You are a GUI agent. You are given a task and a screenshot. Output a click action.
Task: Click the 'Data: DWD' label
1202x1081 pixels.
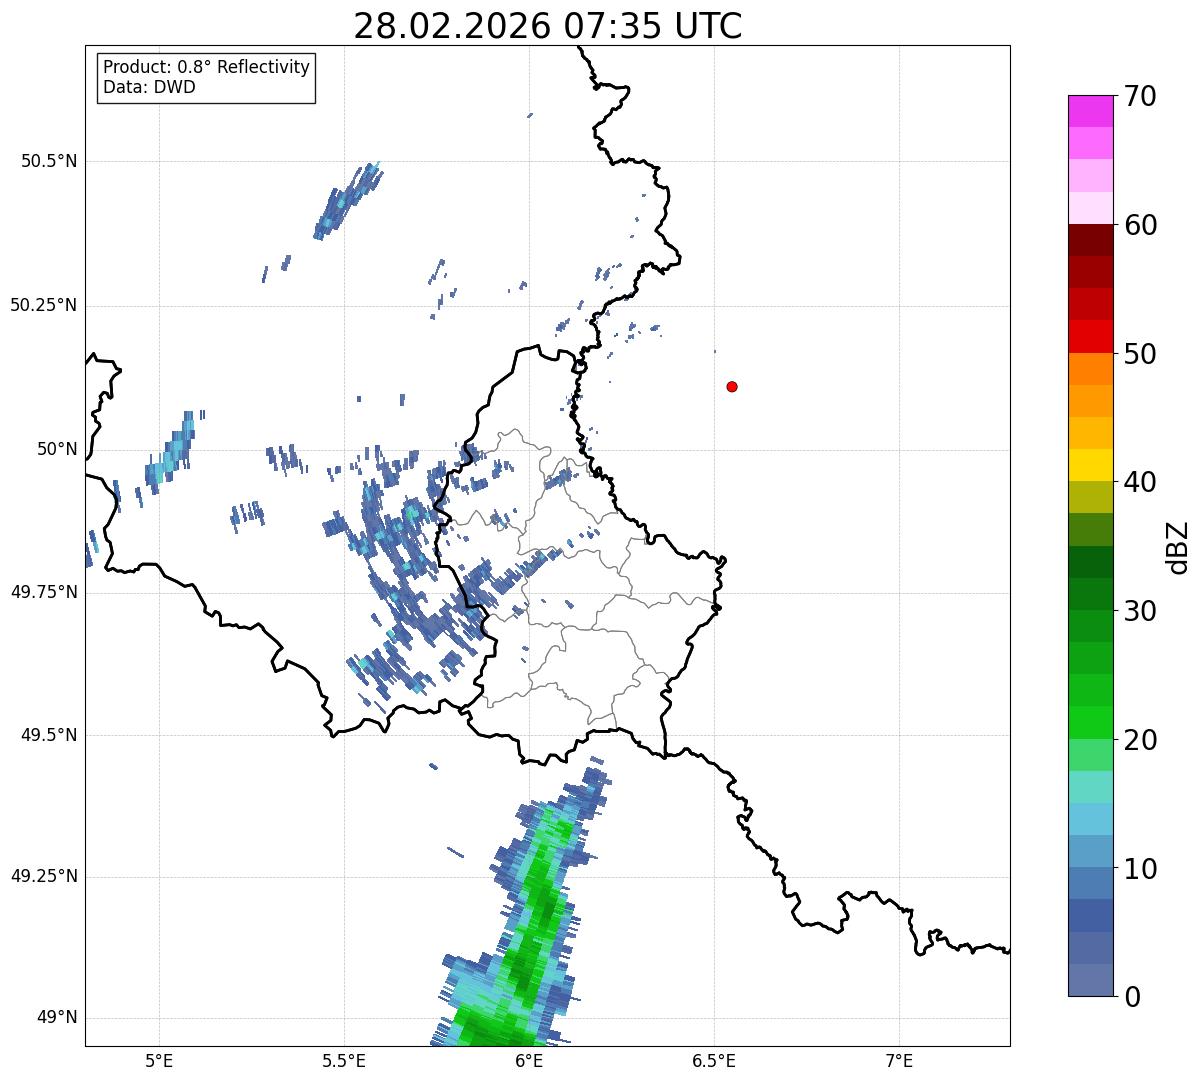pyautogui.click(x=149, y=87)
